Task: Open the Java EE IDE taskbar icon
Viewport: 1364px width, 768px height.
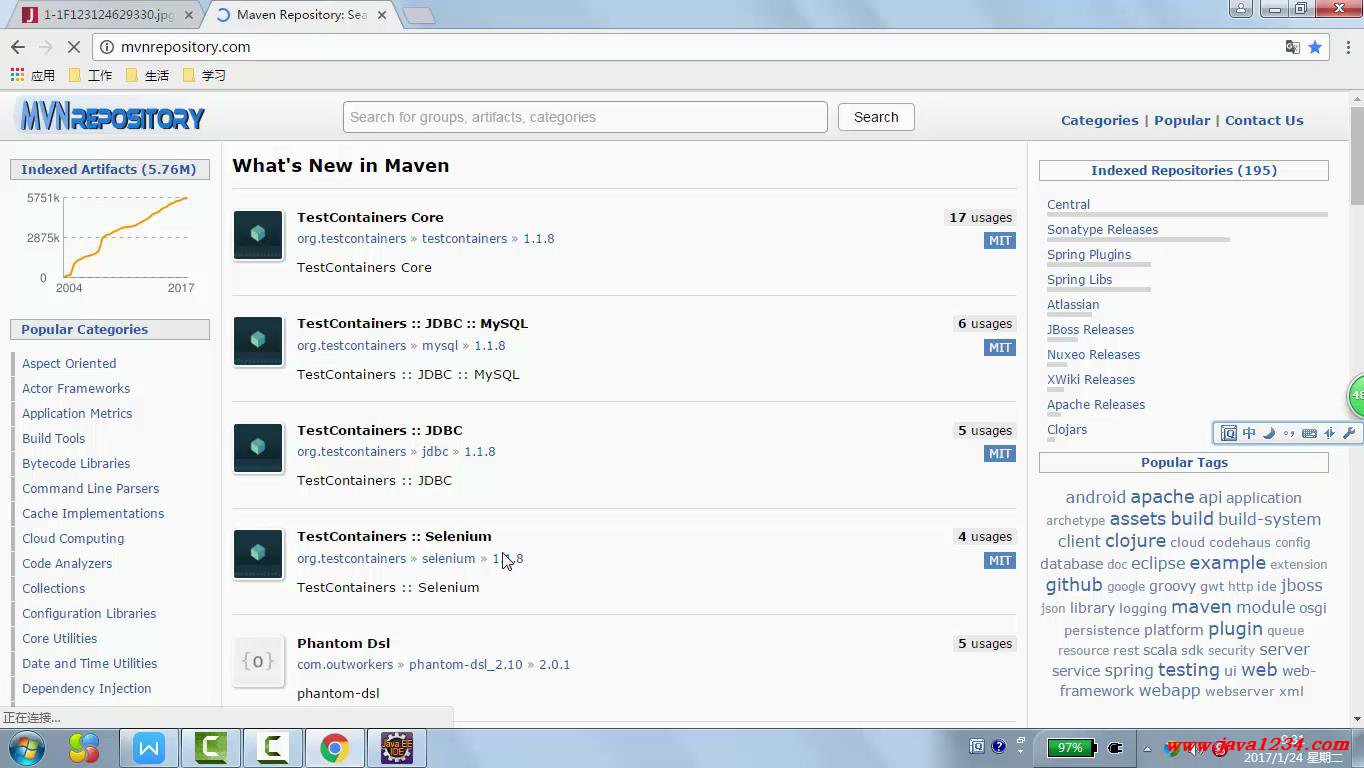Action: click(397, 748)
